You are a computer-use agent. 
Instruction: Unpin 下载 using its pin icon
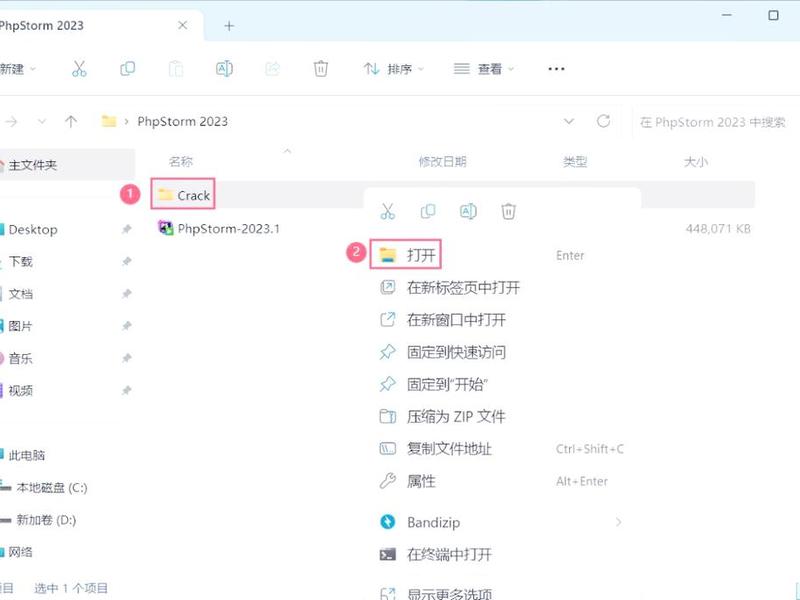(126, 262)
